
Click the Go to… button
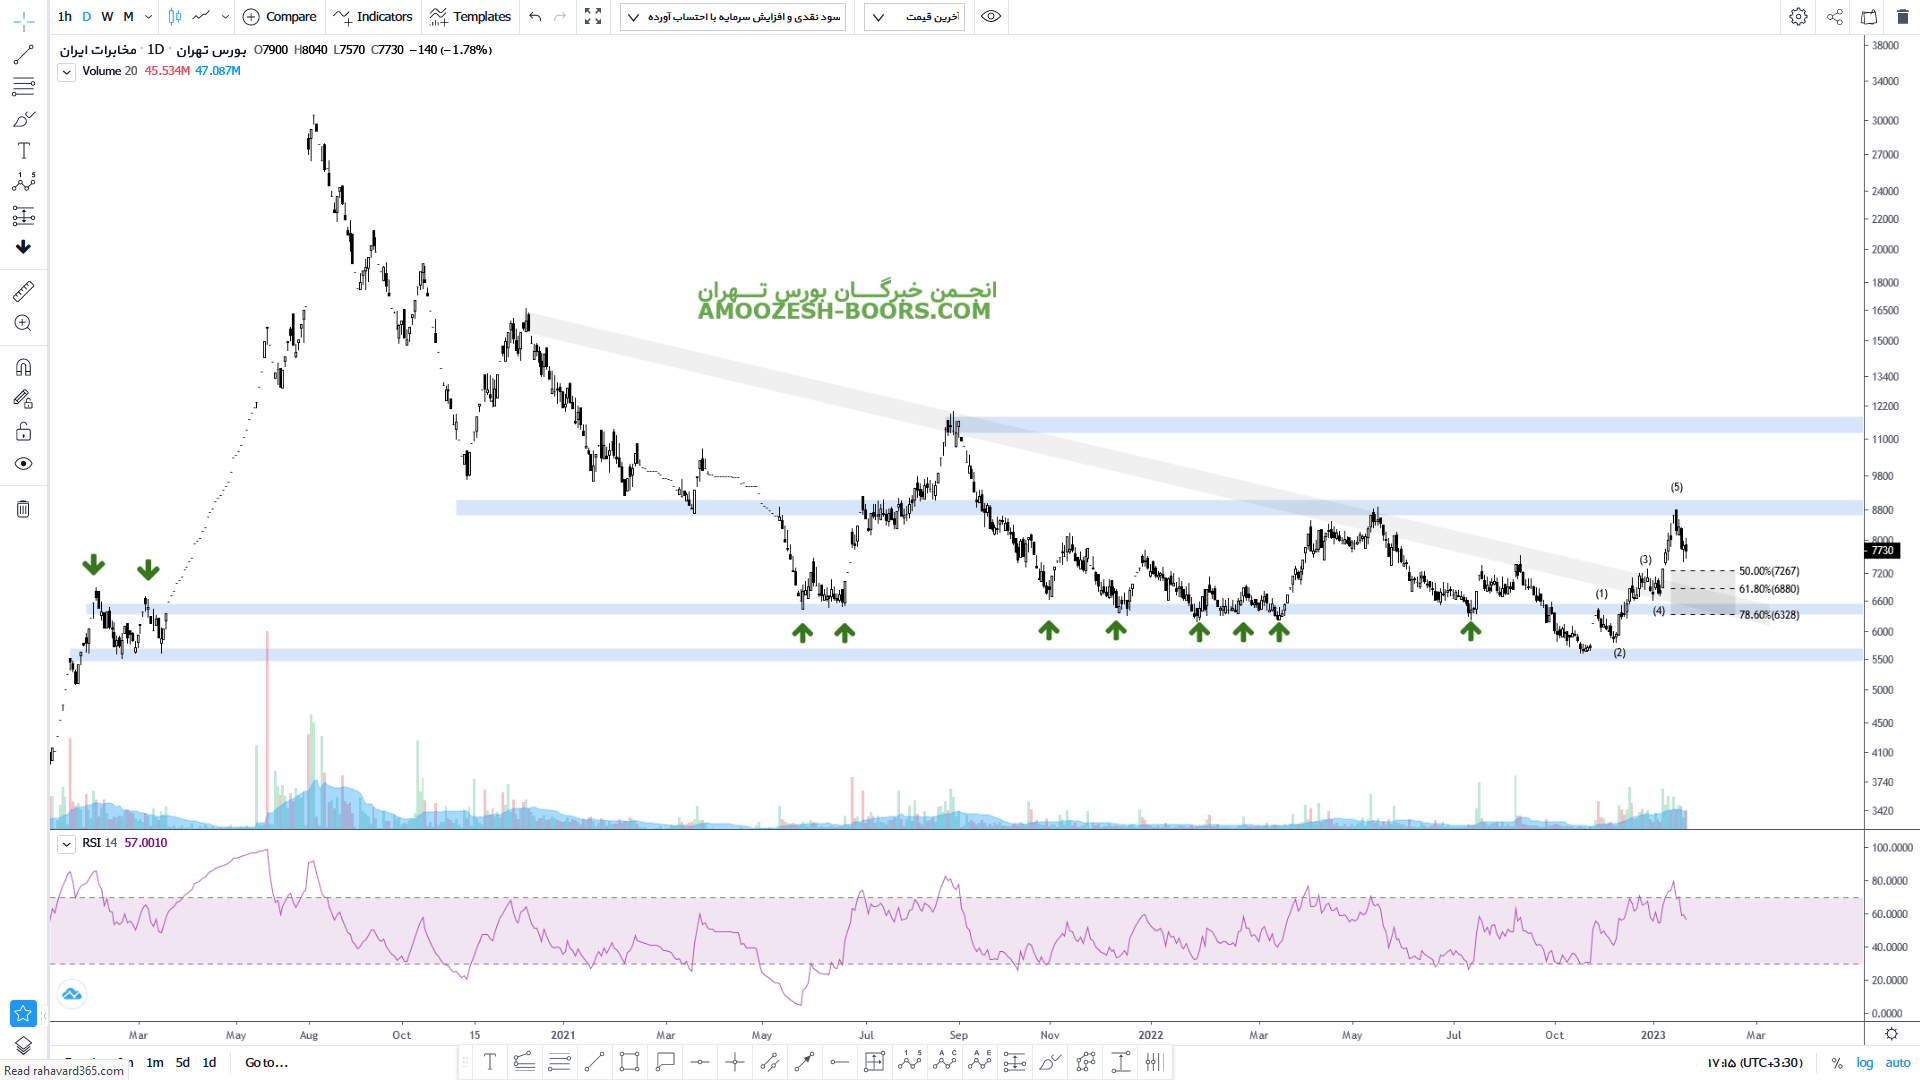tap(266, 1063)
